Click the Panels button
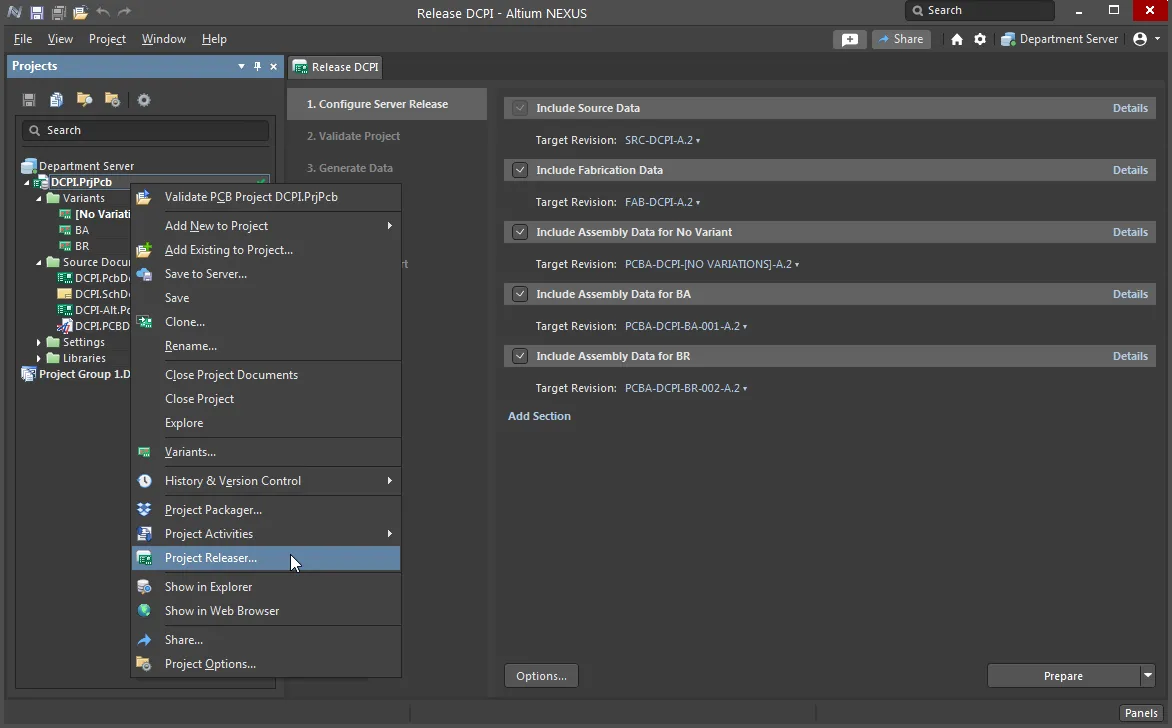1172x728 pixels. [1141, 713]
